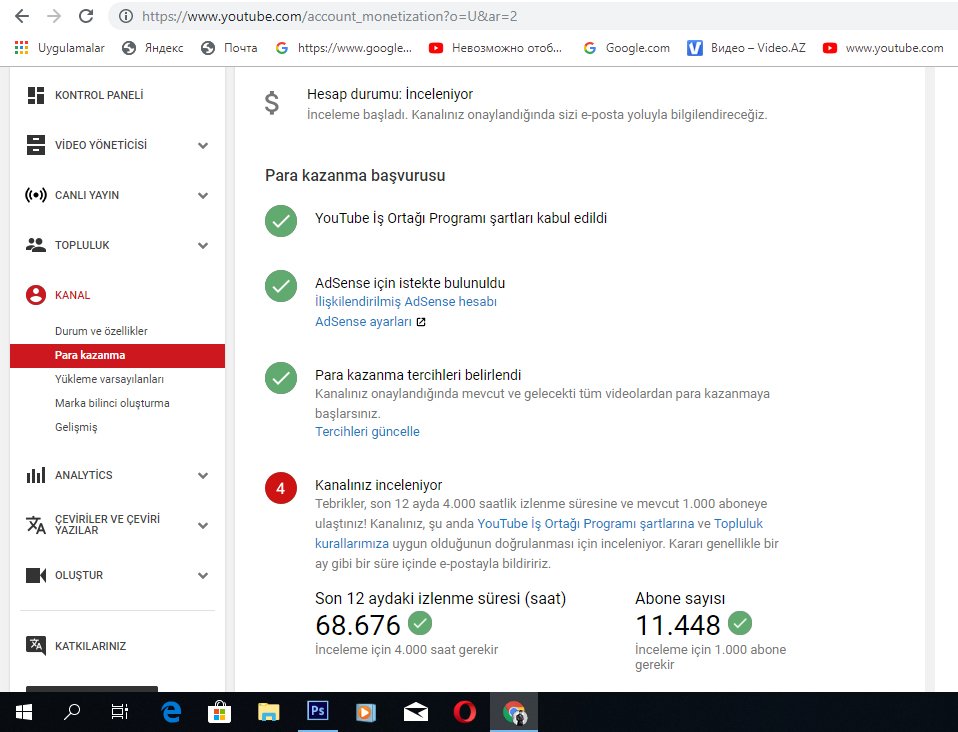
Task: Open Yükleme varsayılanları submenu
Action: click(x=109, y=379)
